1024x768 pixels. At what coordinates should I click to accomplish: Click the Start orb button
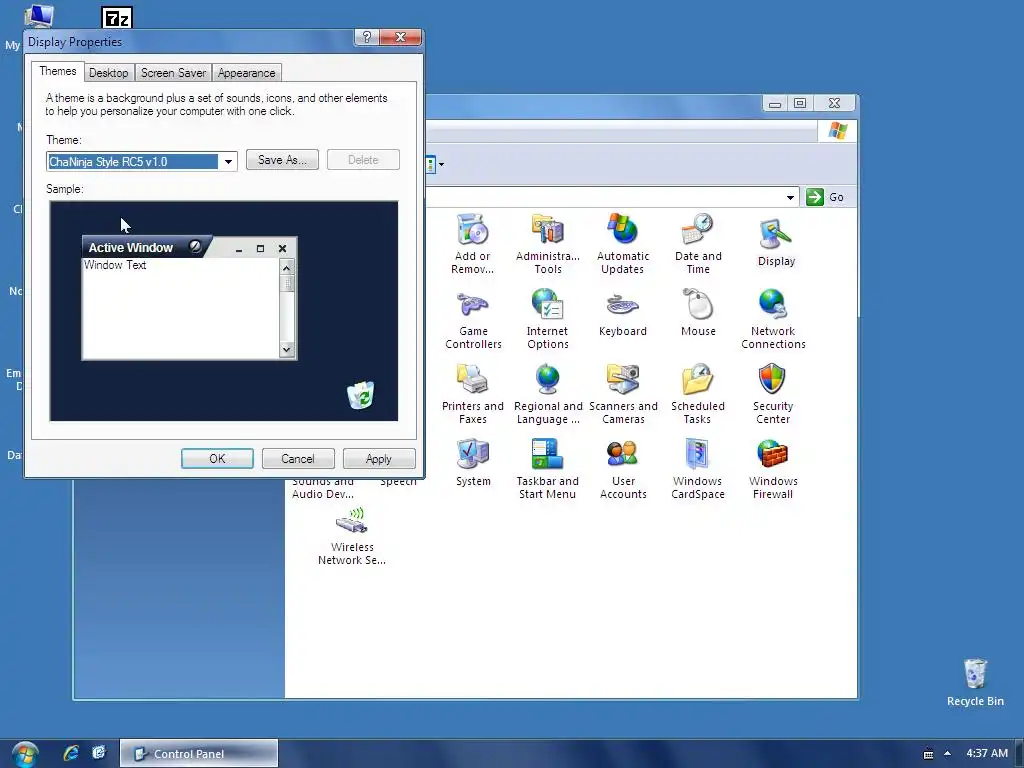[24, 754]
